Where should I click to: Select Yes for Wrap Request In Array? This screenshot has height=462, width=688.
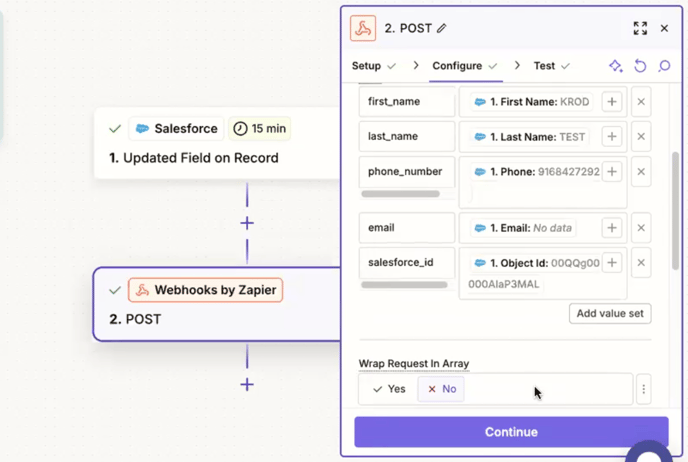pyautogui.click(x=389, y=389)
